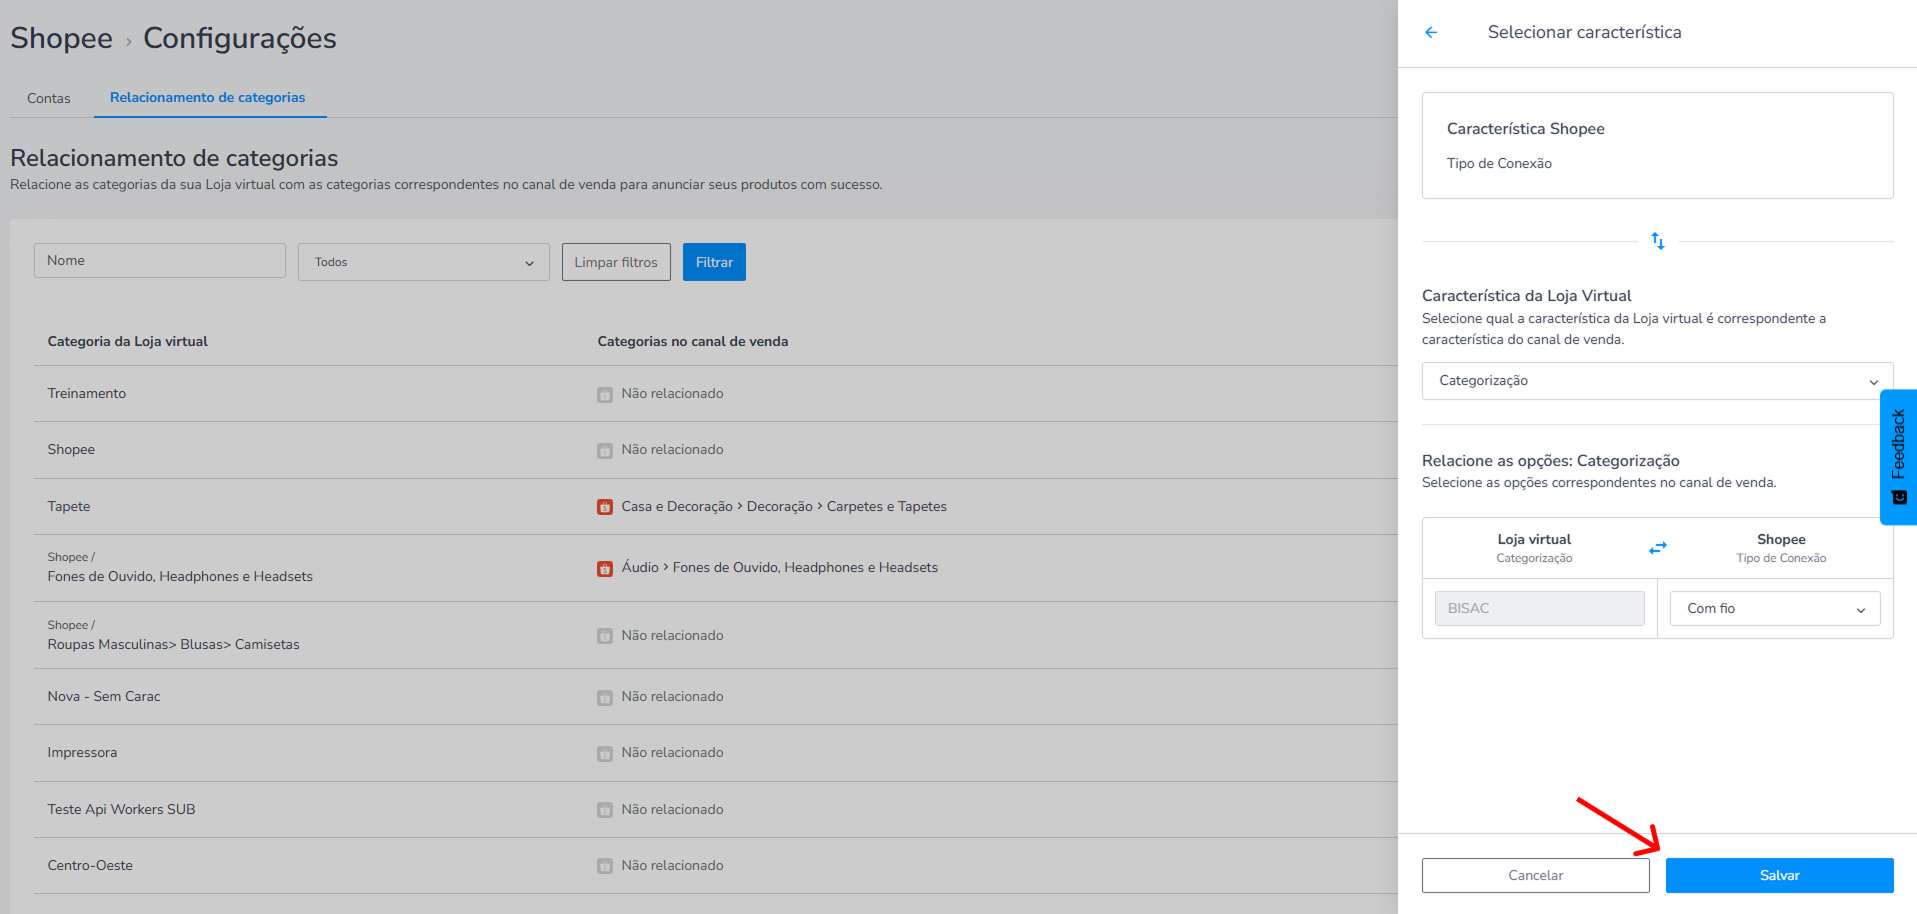
Task: Open the Com fio option dropdown
Action: tap(1775, 608)
